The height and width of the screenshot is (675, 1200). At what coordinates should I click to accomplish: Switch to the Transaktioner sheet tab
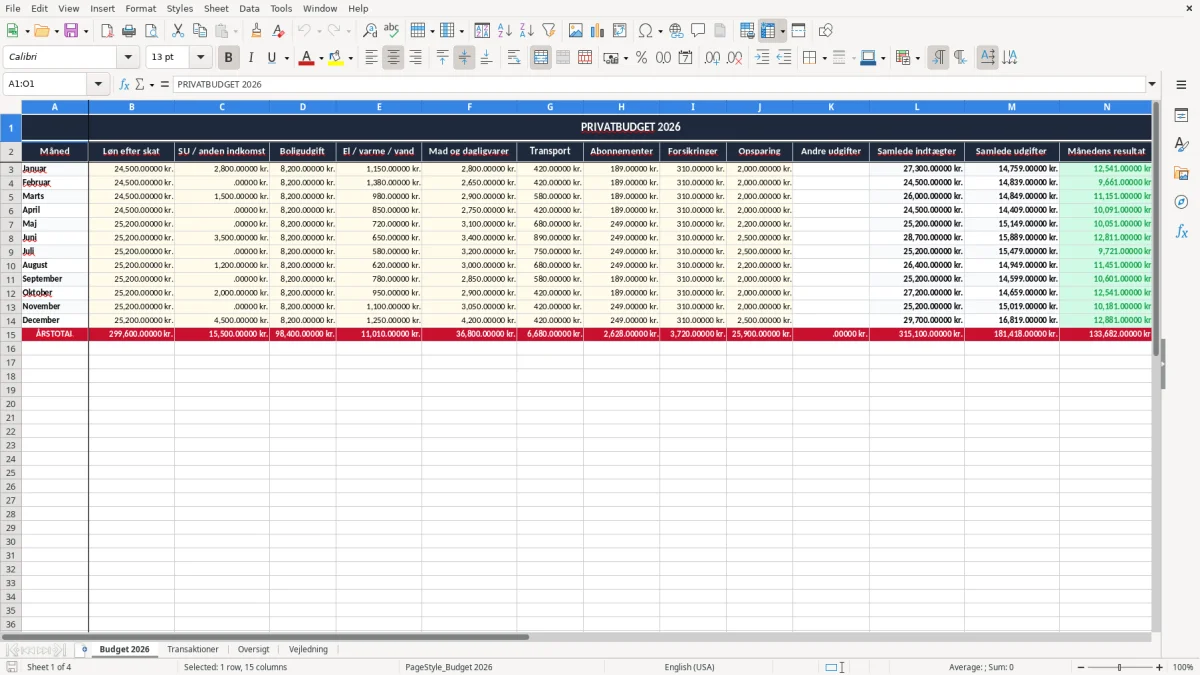193,649
